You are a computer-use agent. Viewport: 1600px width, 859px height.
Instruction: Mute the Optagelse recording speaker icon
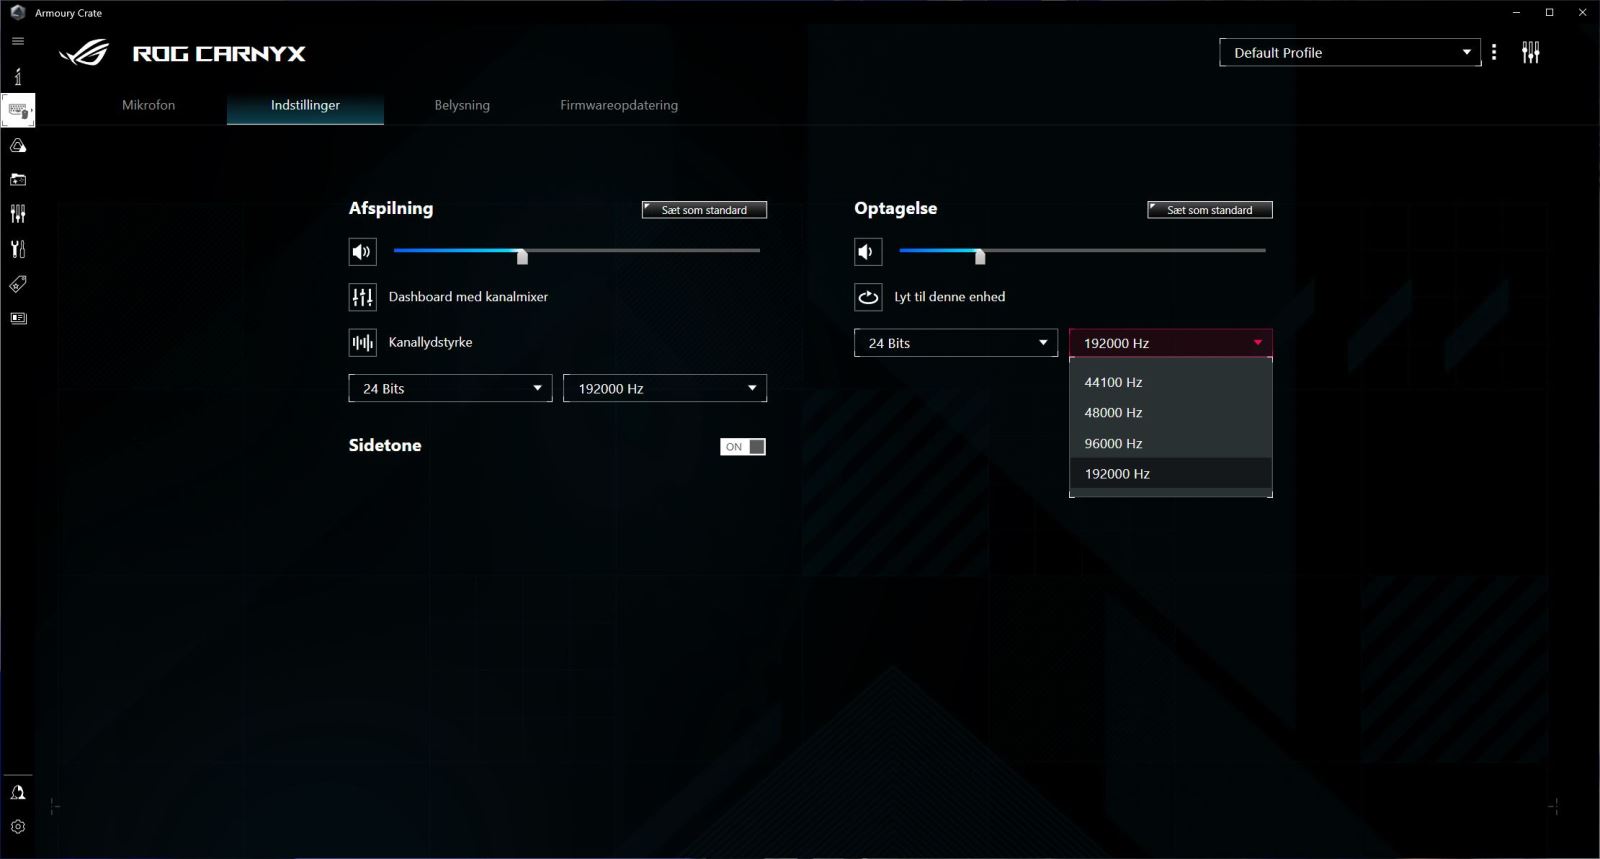[x=868, y=251]
